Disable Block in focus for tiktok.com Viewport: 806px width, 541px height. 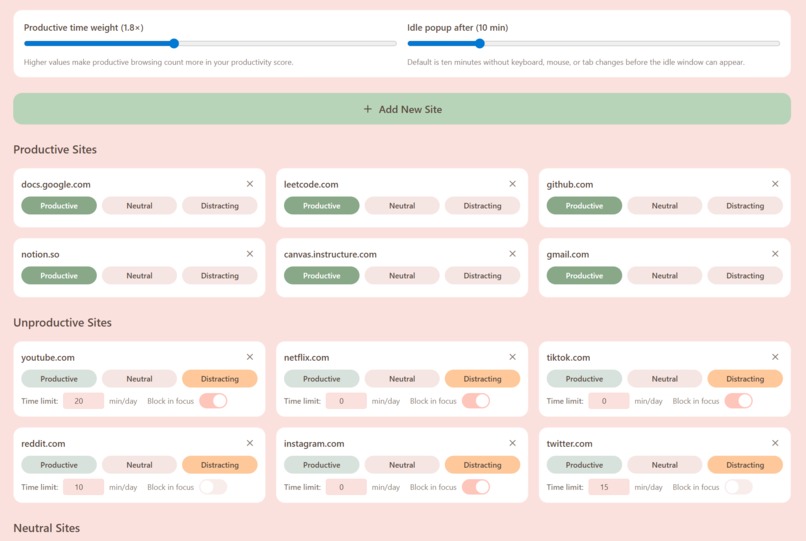tap(739, 401)
